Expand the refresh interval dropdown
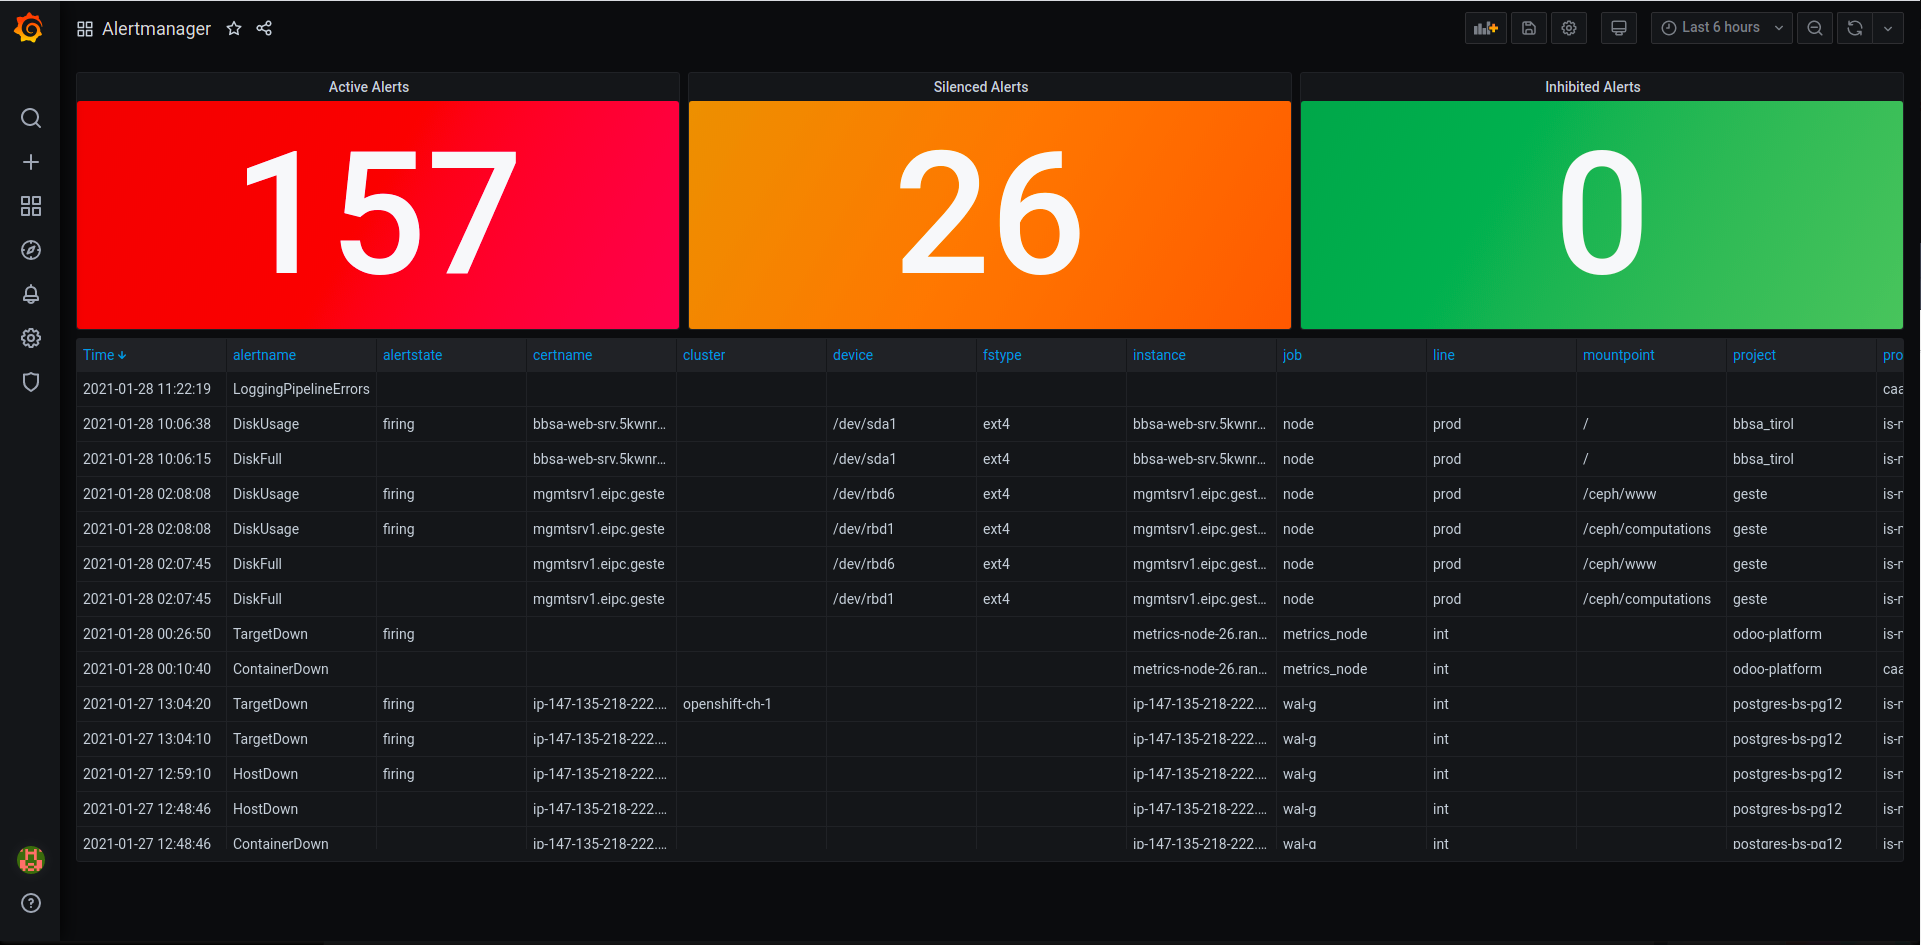1921x945 pixels. [x=1889, y=28]
